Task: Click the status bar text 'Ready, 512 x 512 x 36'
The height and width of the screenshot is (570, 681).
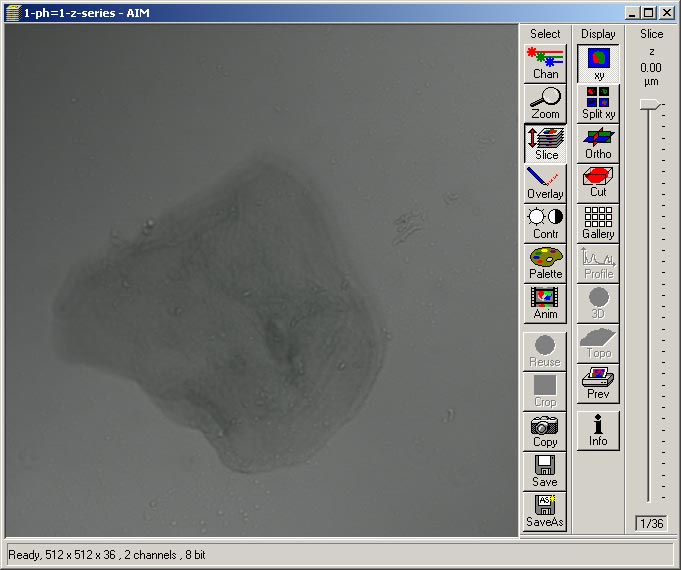Action: 62,555
